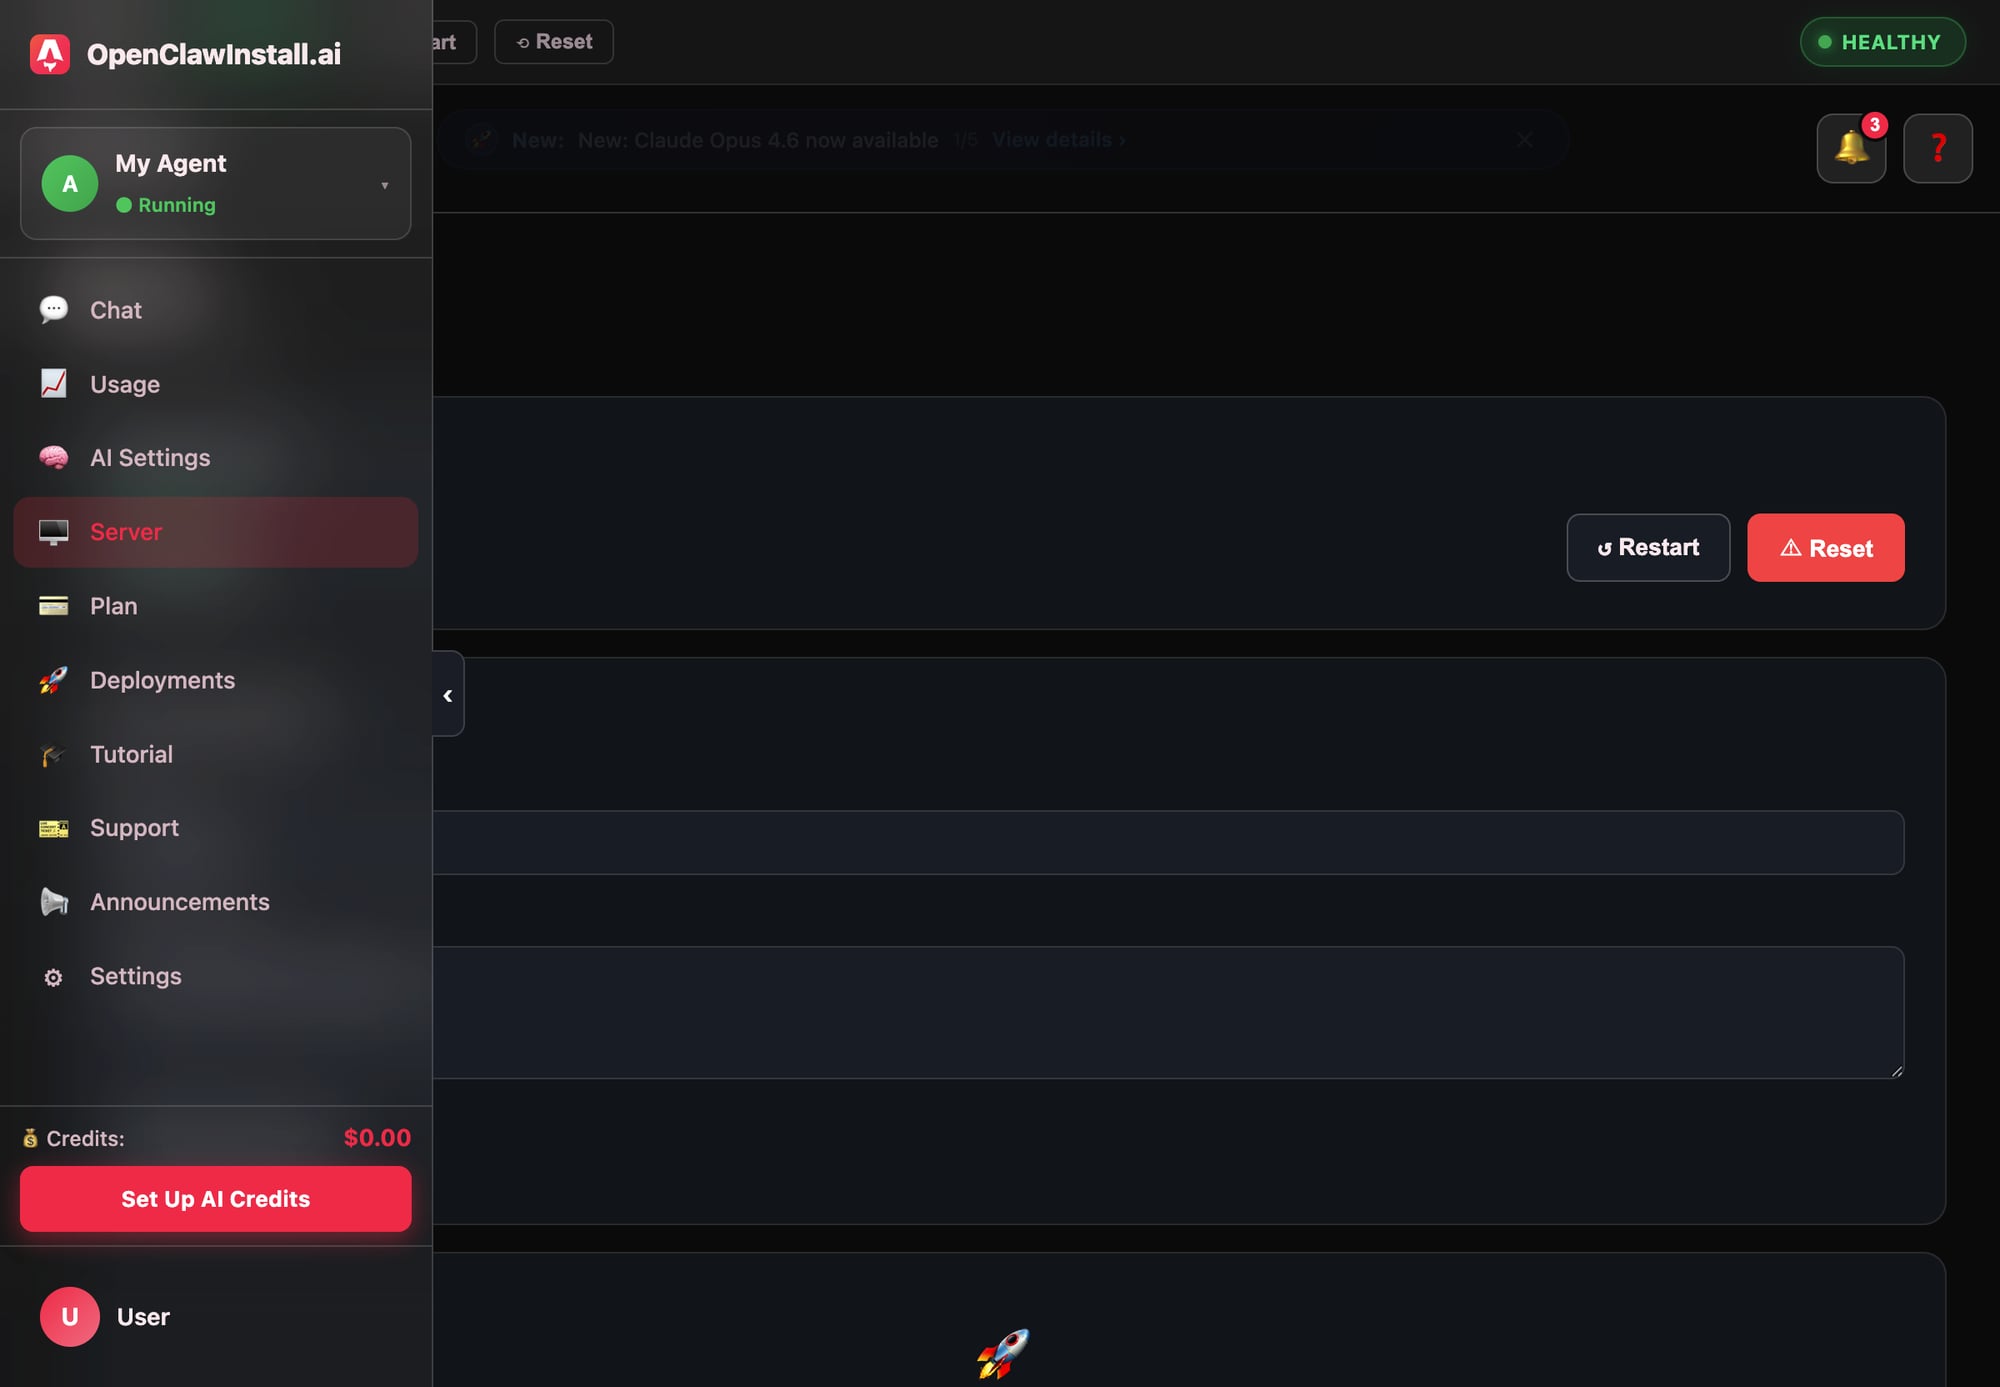Click Set Up AI Credits

[215, 1199]
